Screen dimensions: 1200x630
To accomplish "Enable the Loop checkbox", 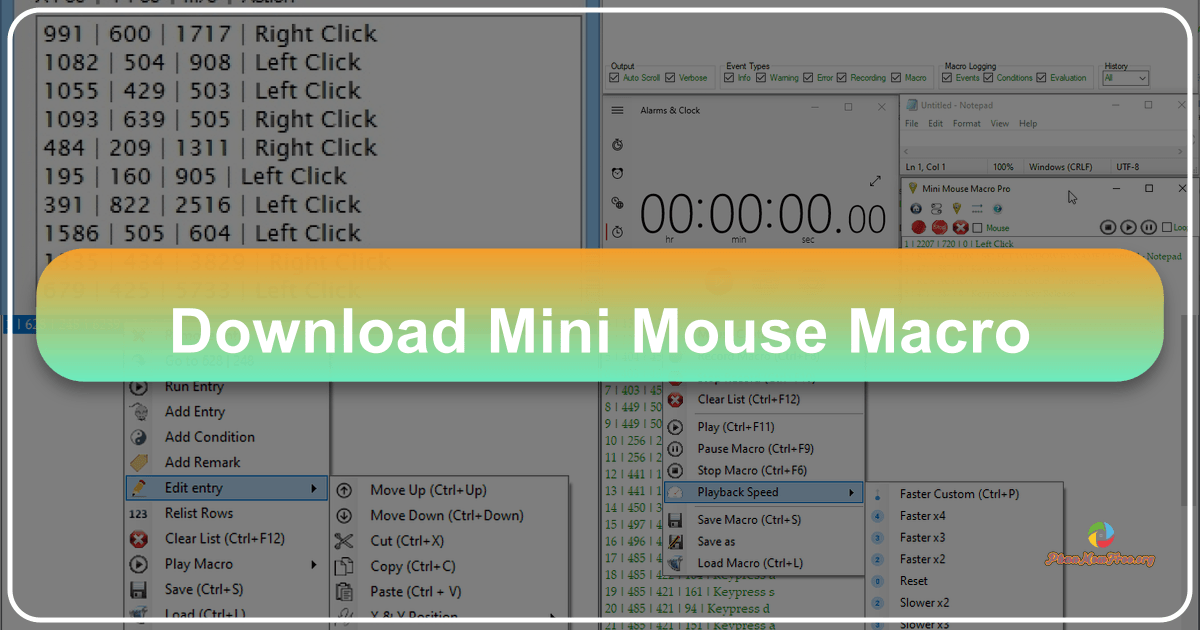I will 1169,227.
